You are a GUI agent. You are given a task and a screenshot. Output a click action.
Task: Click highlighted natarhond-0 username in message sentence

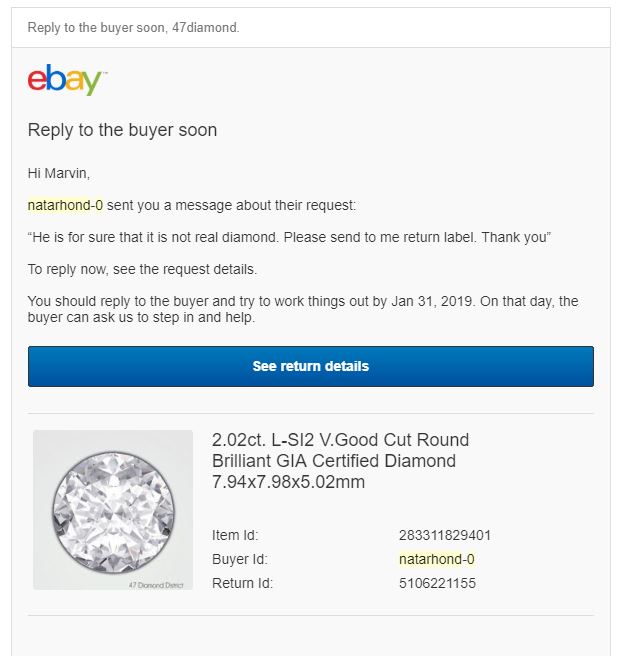click(x=65, y=206)
